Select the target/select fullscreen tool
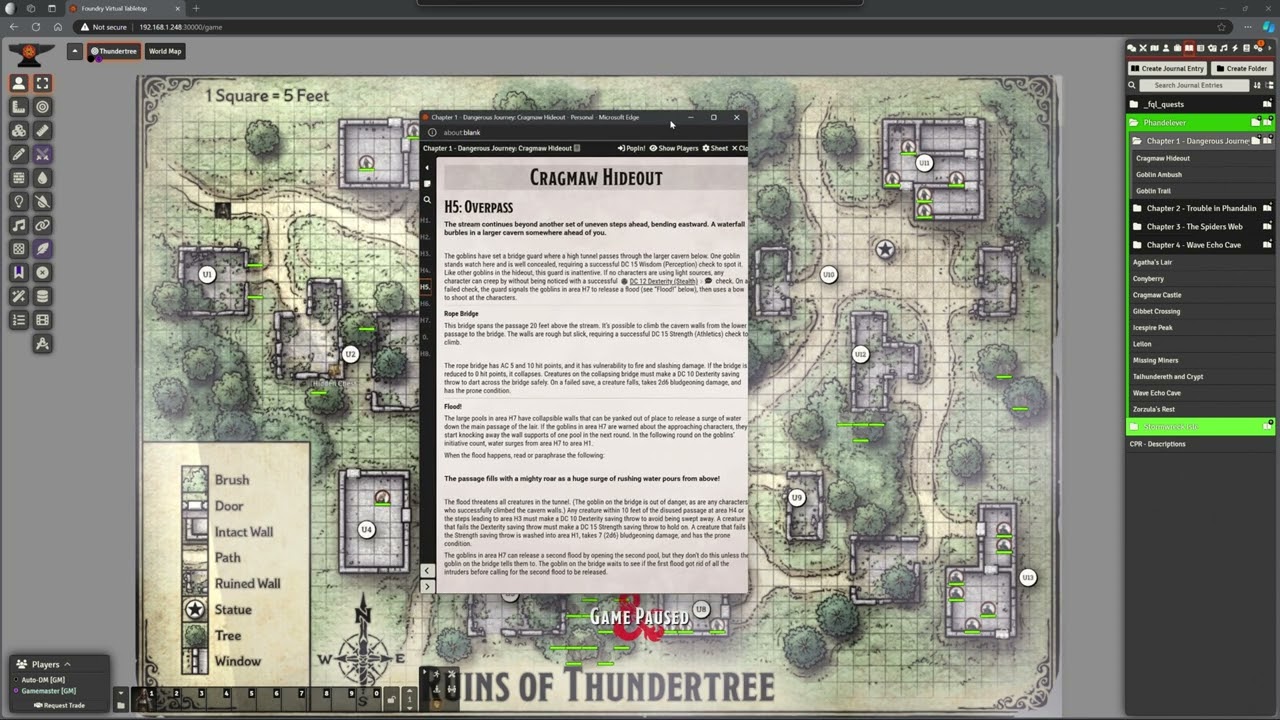The height and width of the screenshot is (720, 1280). pyautogui.click(x=42, y=83)
